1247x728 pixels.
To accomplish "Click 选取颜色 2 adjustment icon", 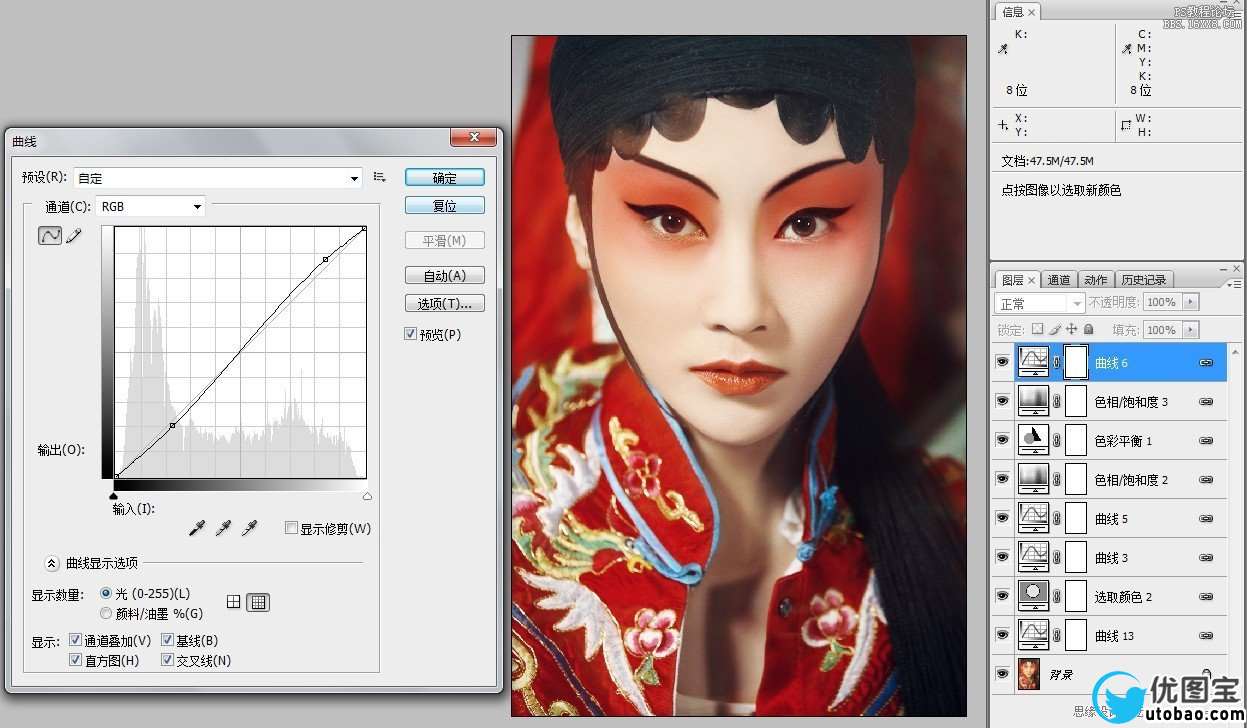I will tap(1033, 596).
